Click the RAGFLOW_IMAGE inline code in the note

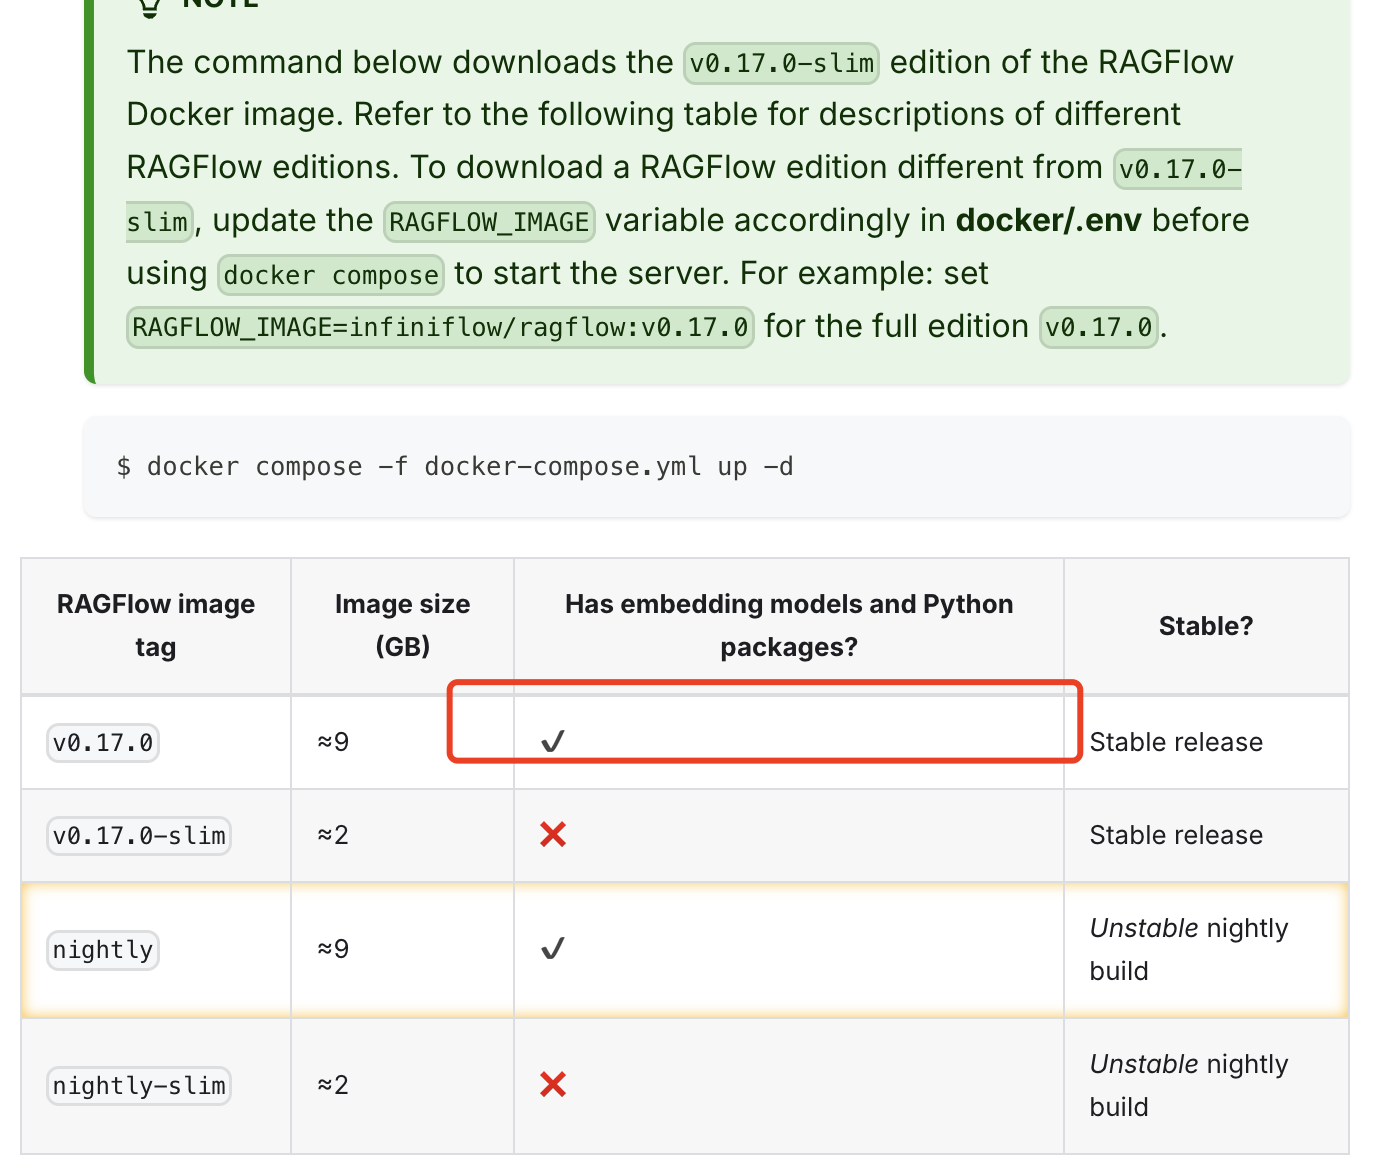tap(489, 221)
